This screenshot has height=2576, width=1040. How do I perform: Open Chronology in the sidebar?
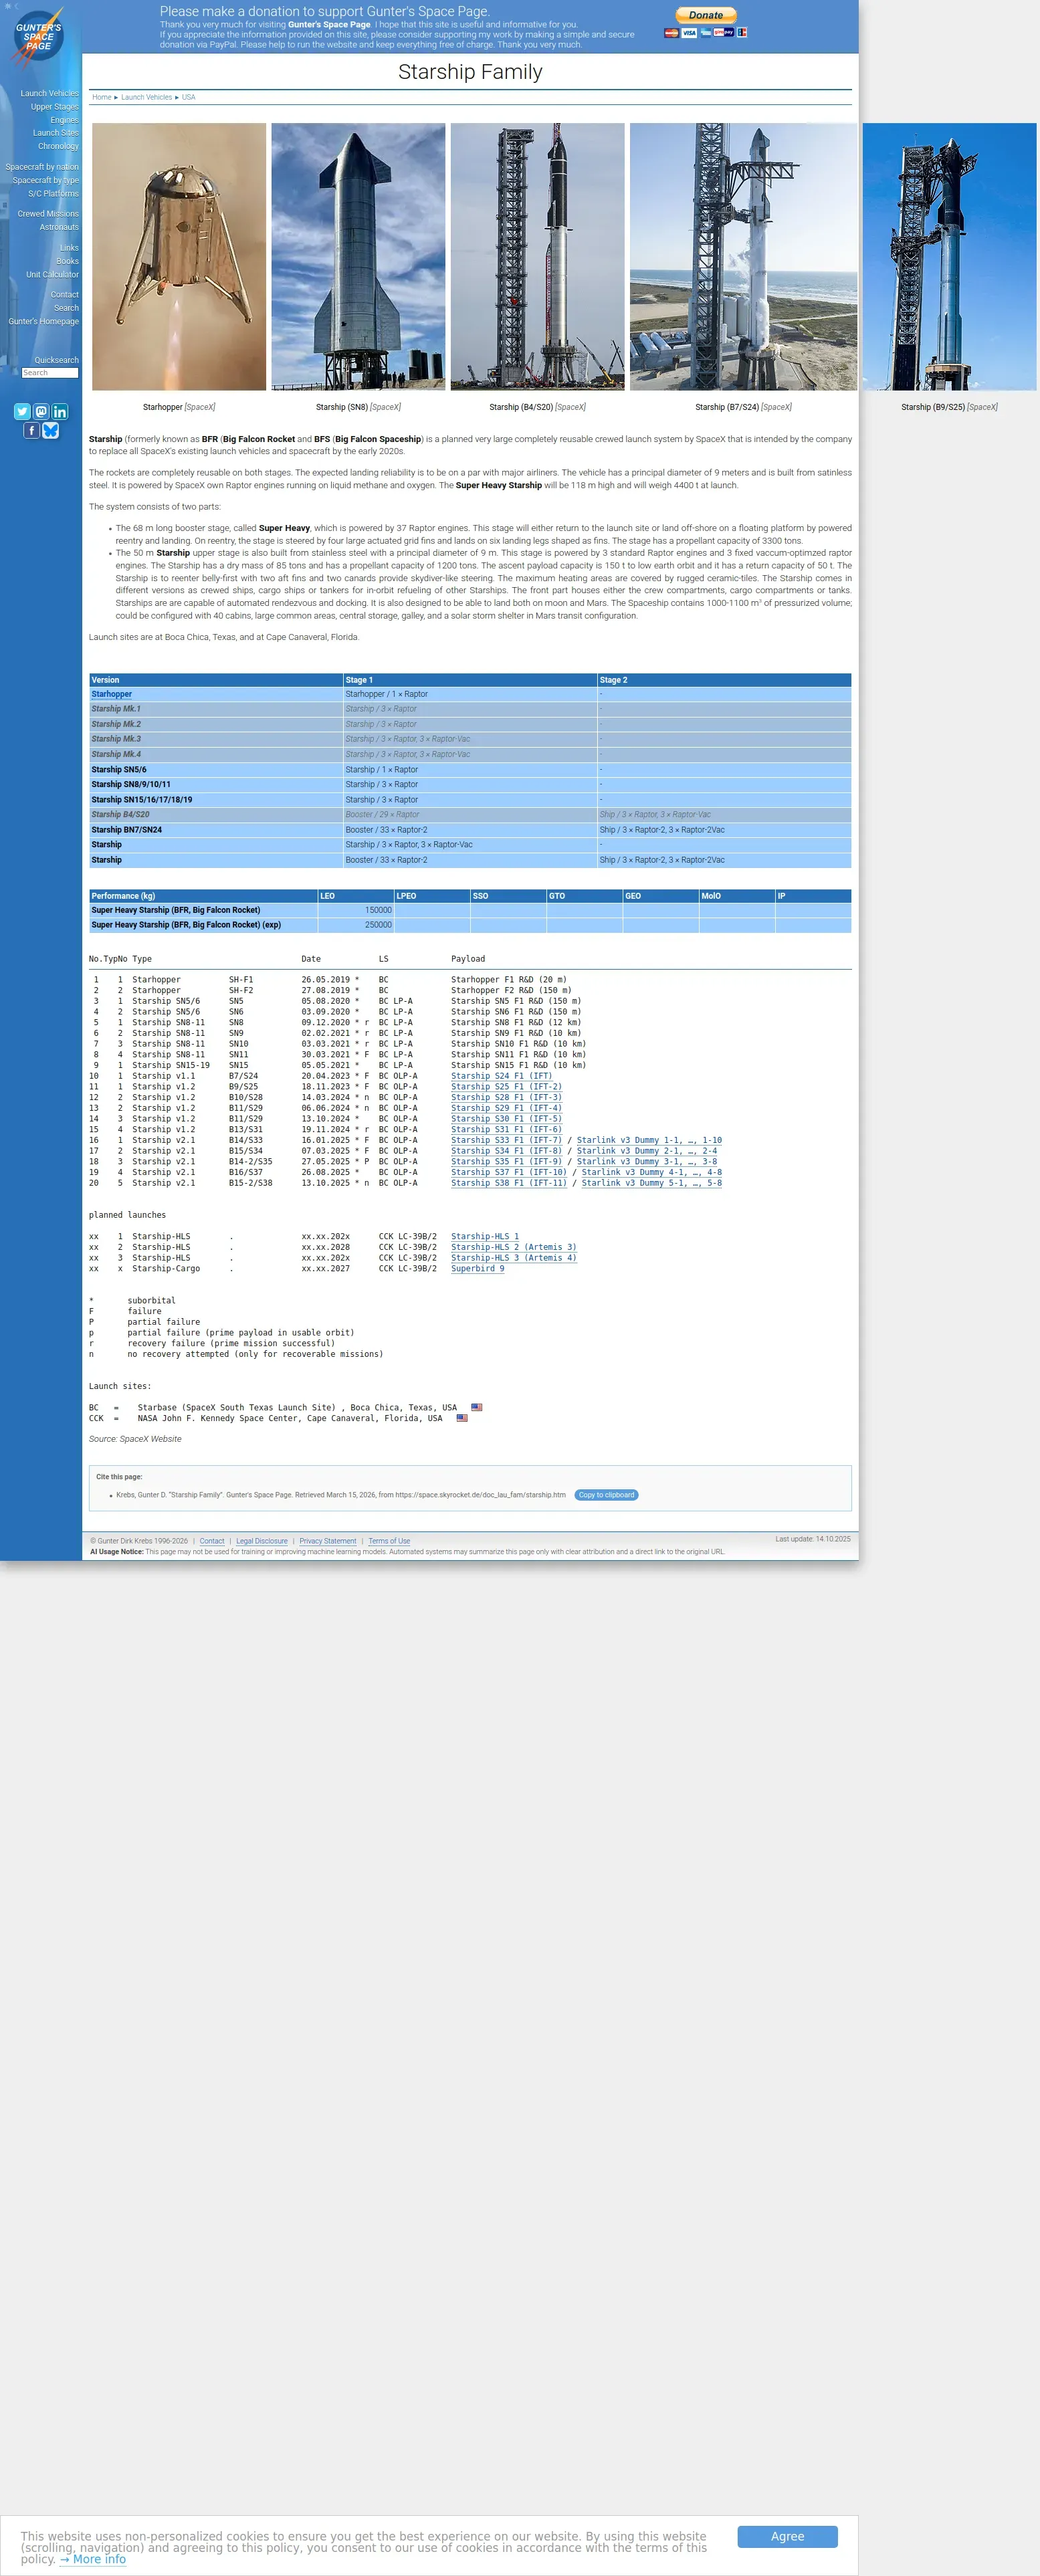[58, 146]
